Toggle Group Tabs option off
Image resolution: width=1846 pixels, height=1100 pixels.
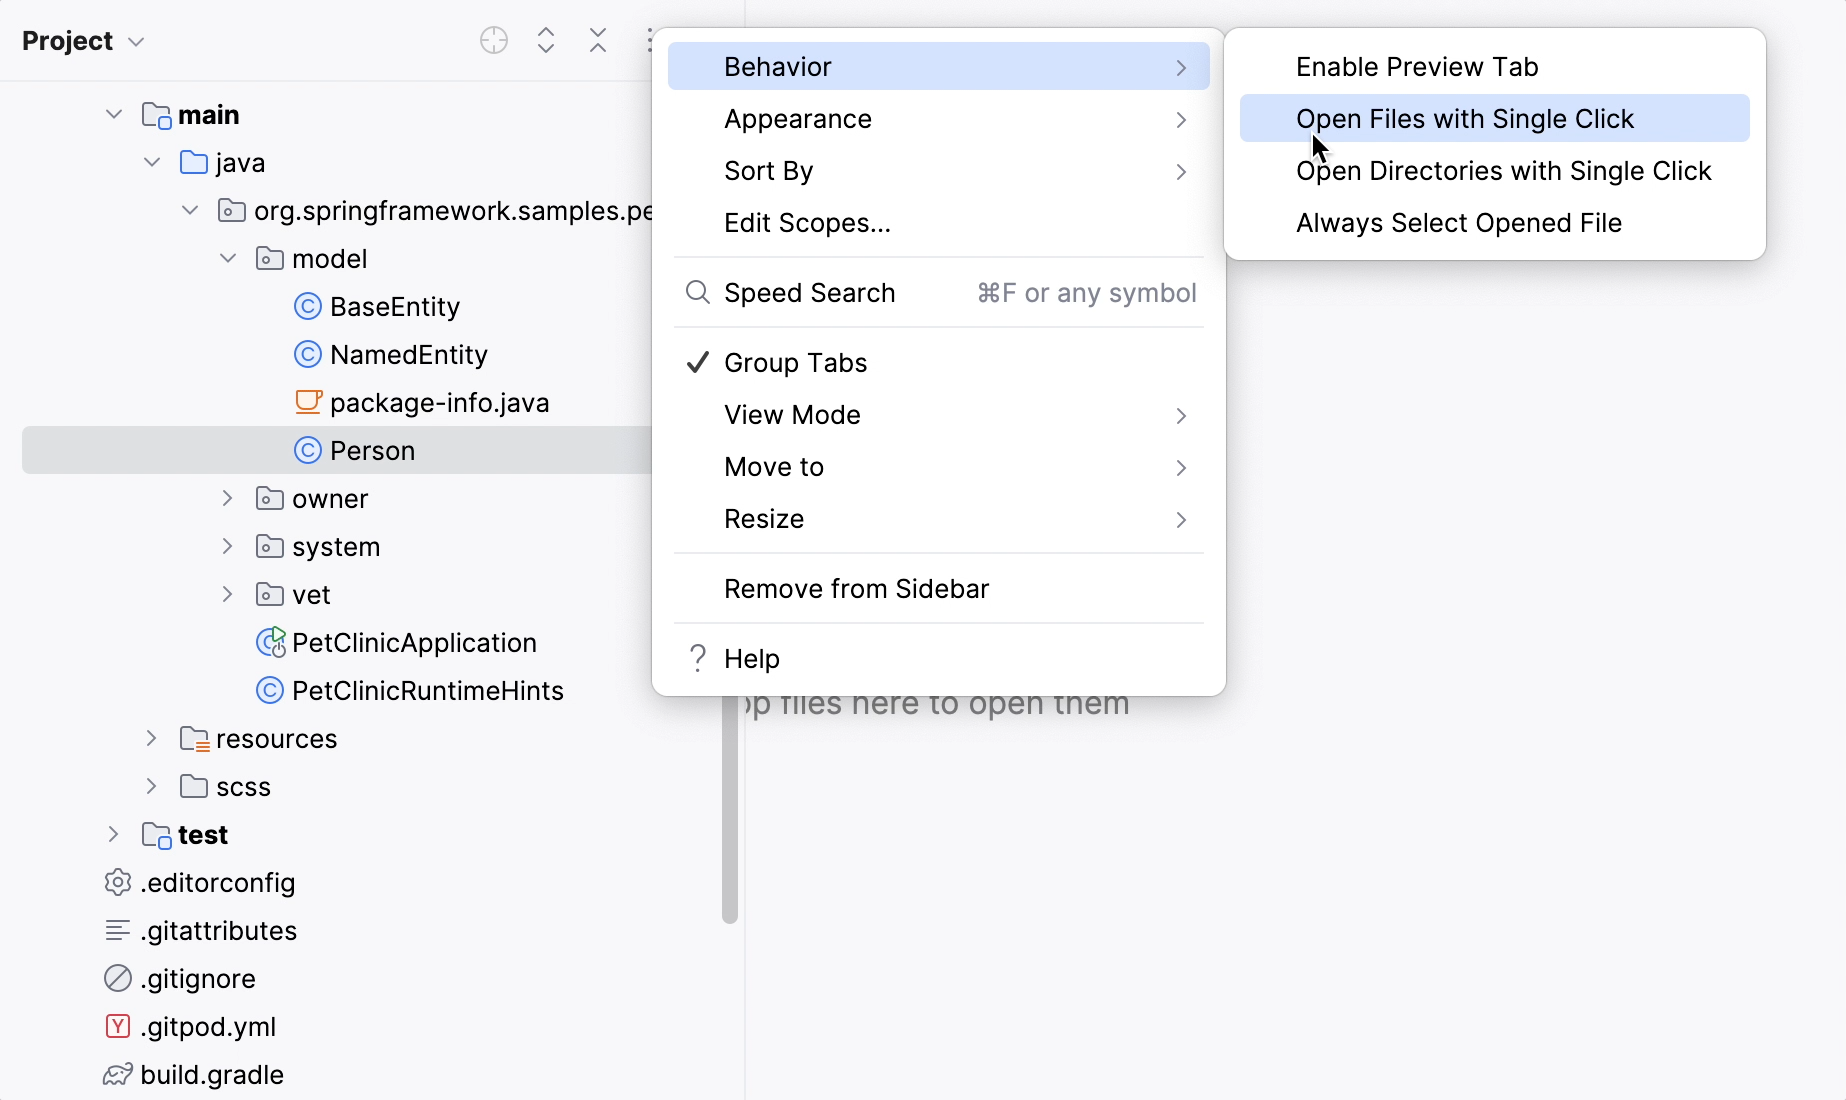point(794,362)
